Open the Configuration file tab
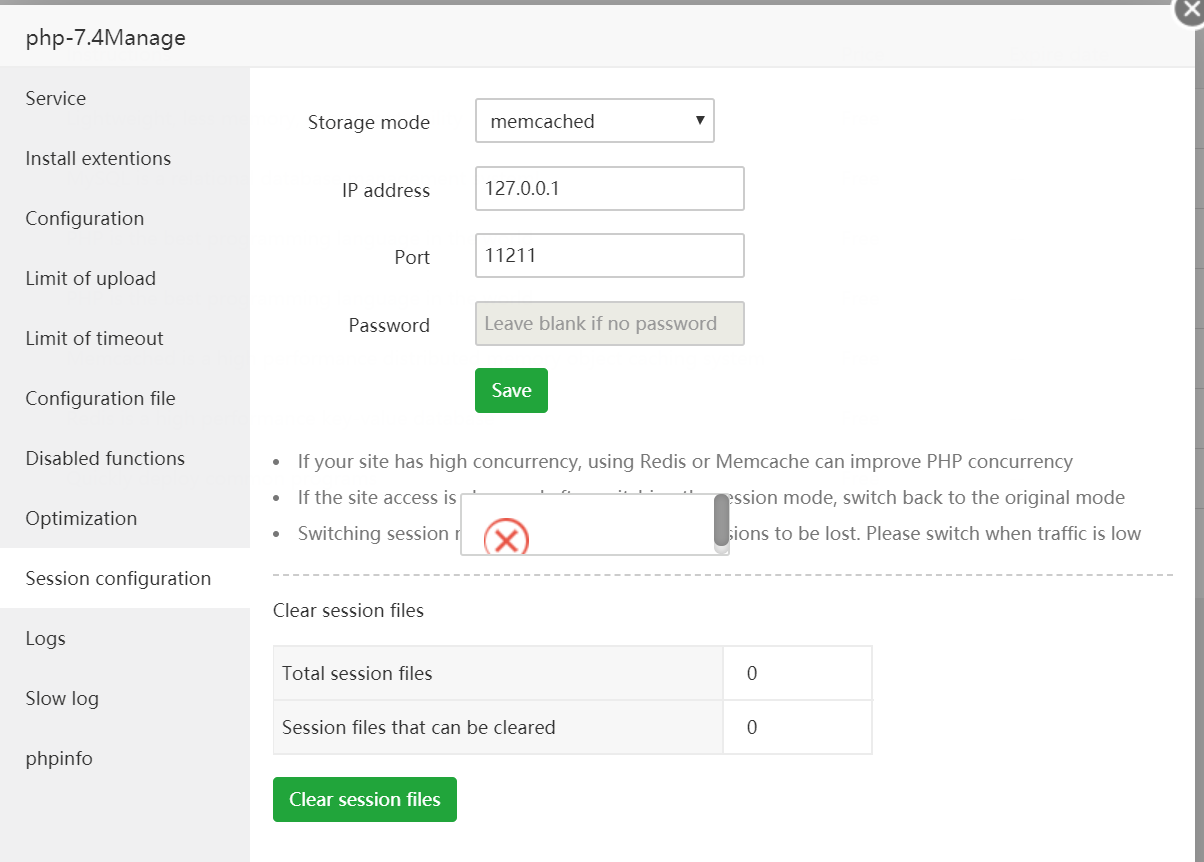 click(101, 398)
